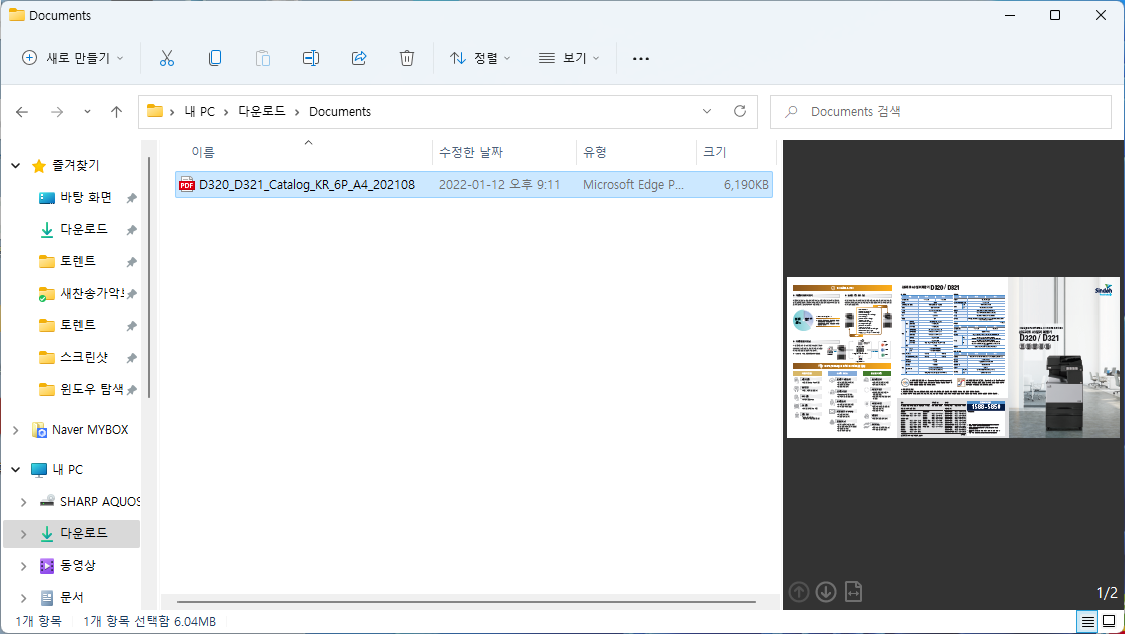Open 바탕 화면 in quick access

click(x=85, y=197)
